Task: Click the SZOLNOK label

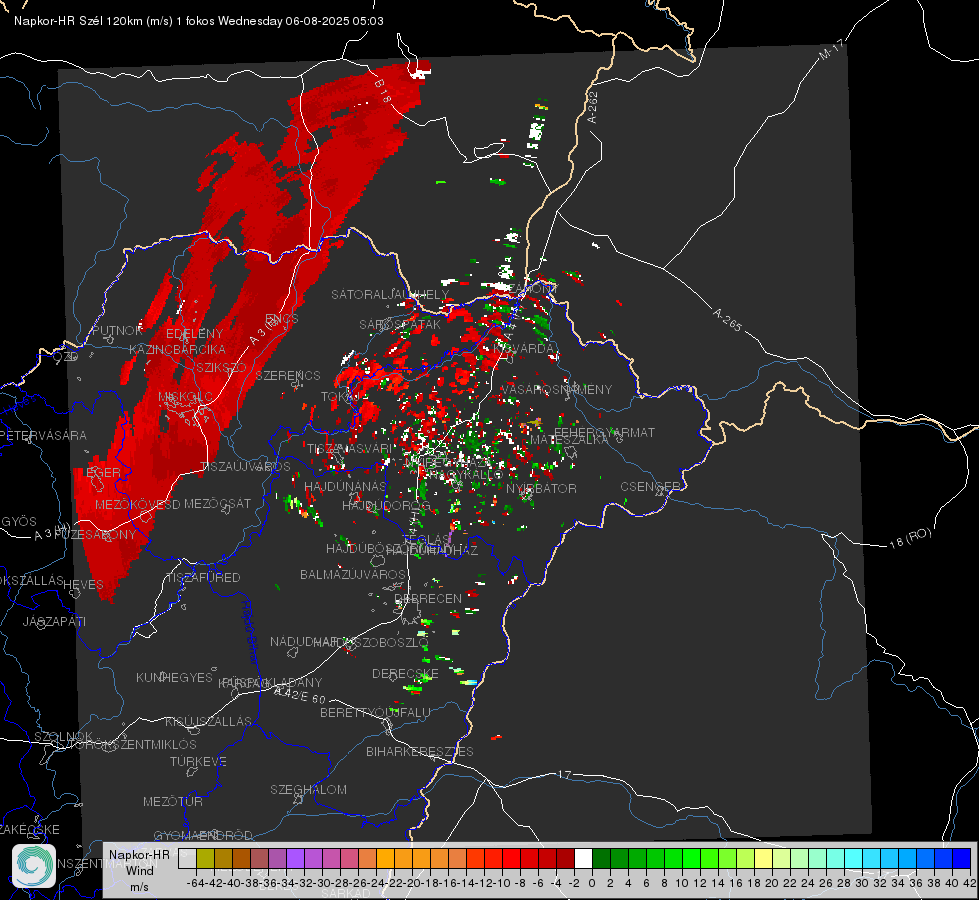Action: [63, 736]
